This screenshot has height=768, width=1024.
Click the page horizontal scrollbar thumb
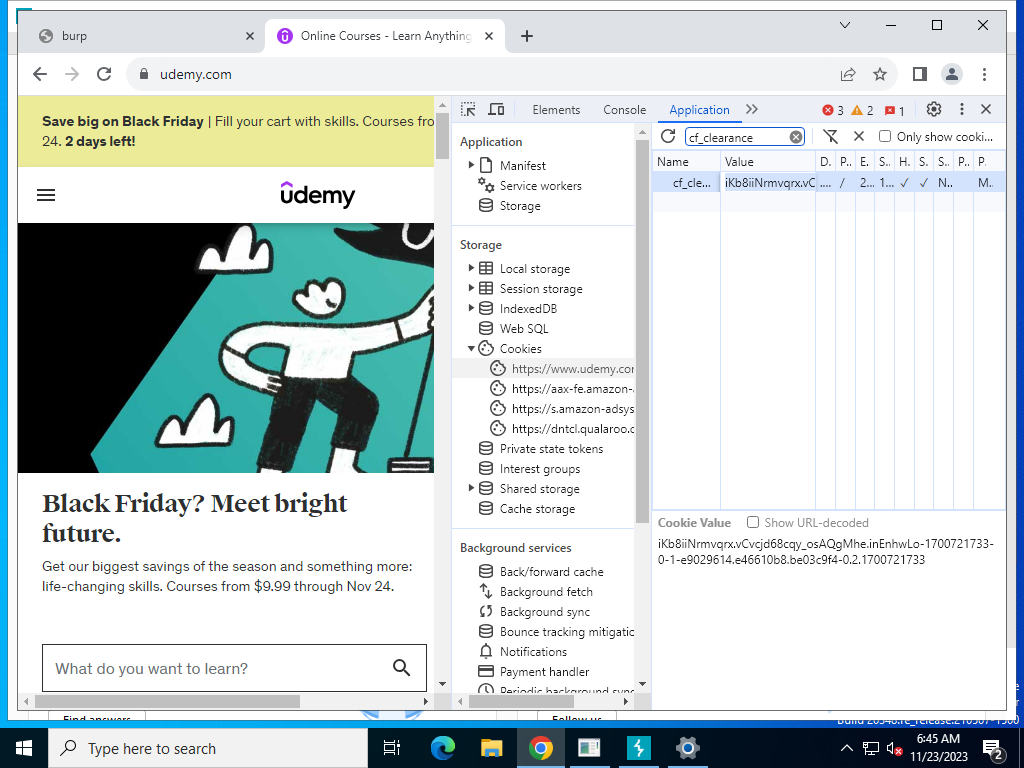tap(167, 701)
